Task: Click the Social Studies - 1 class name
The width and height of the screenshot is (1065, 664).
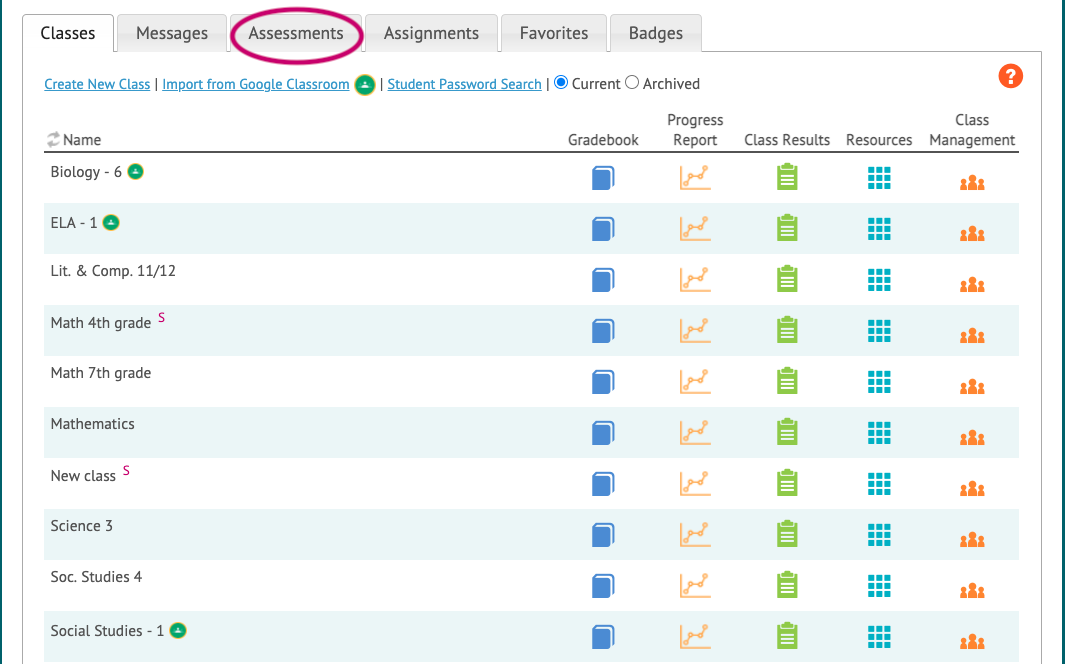Action: pos(107,631)
